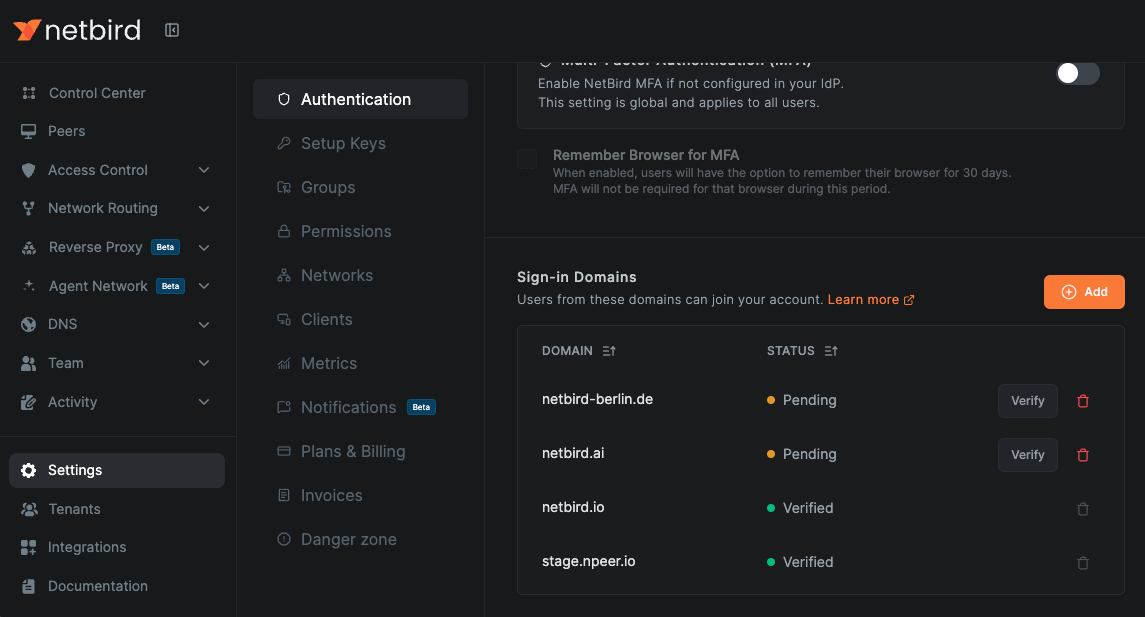Image resolution: width=1145 pixels, height=617 pixels.
Task: Delete the netbird.ai domain with the trash icon
Action: click(x=1083, y=455)
